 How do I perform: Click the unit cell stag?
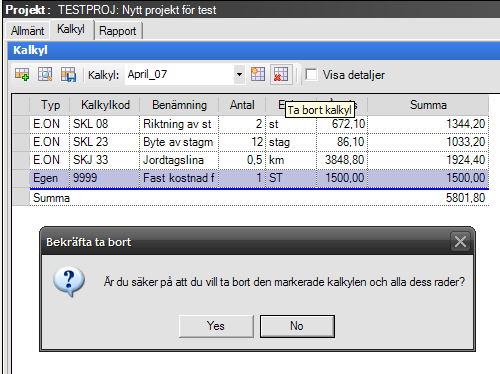(x=291, y=142)
